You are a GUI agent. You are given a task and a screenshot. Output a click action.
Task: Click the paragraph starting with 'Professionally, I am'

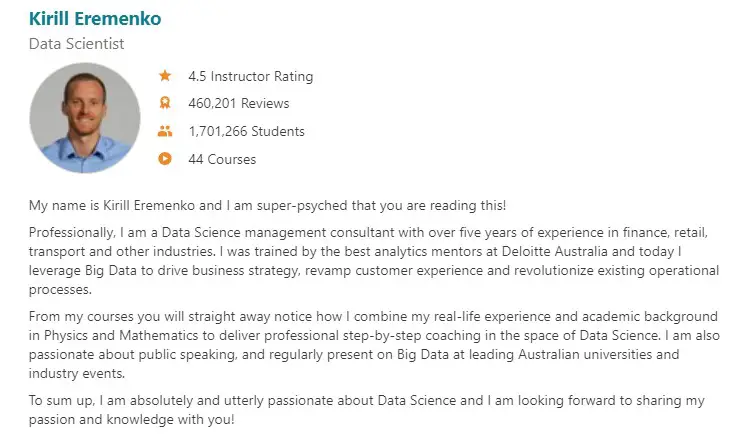coord(374,261)
